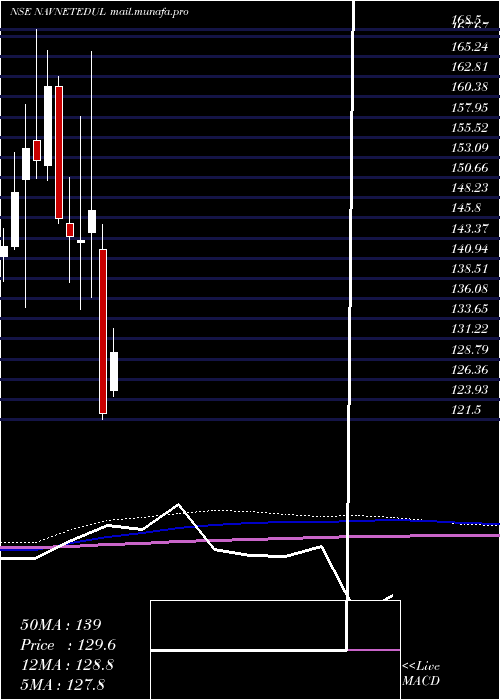
Task: Select the 136.08 price level label
Action: 469,289
